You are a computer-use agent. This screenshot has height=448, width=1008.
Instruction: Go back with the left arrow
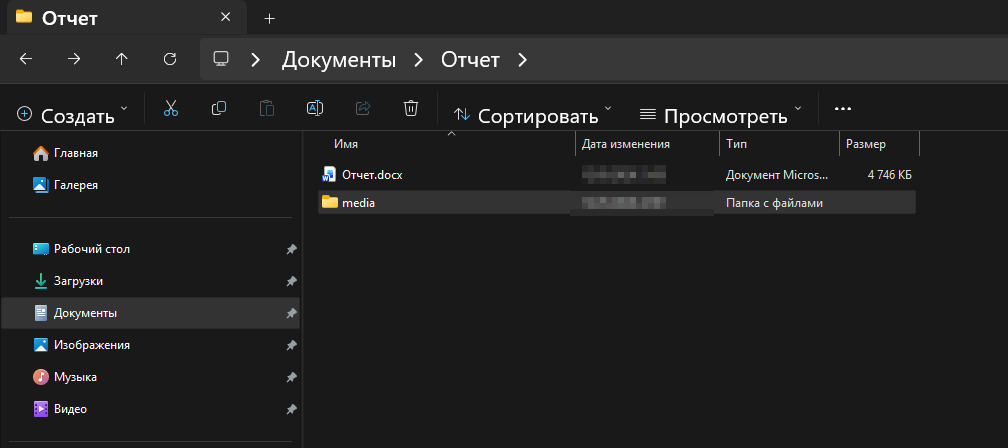[x=26, y=59]
